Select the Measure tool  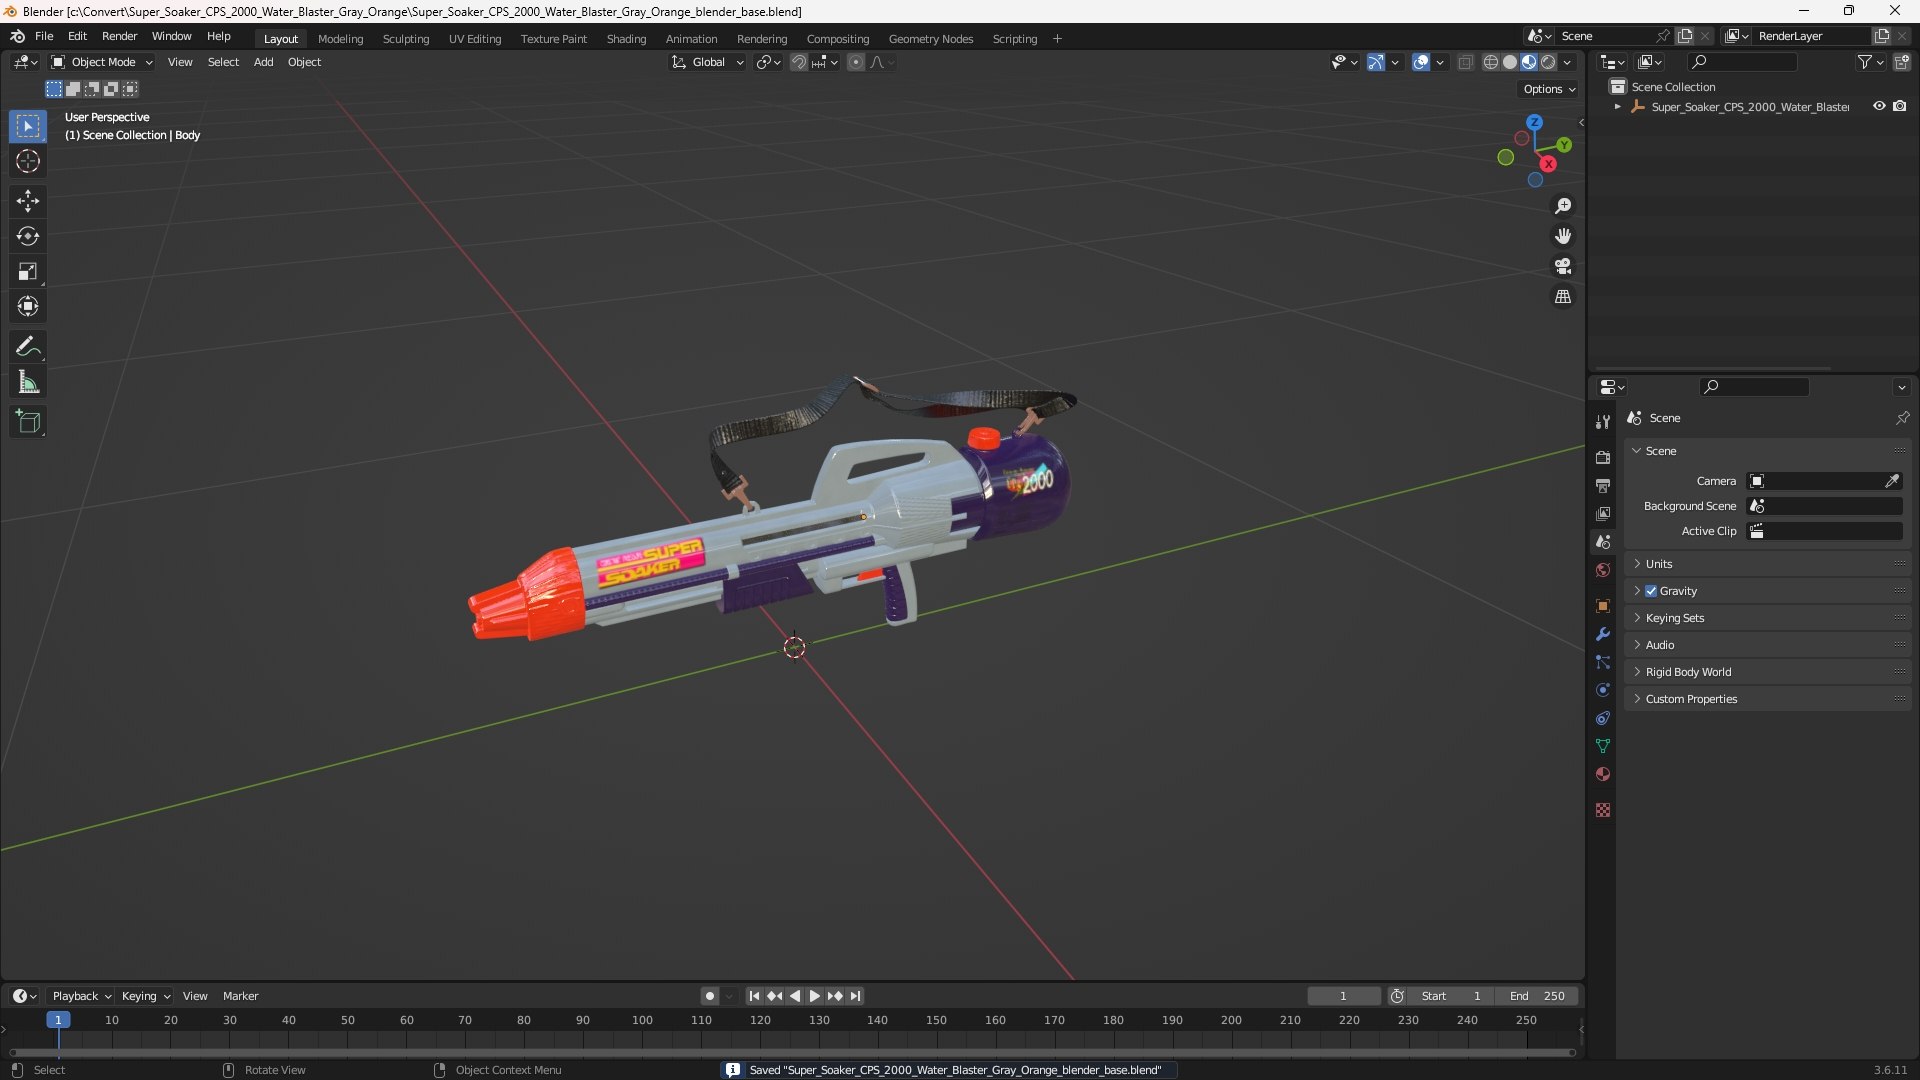[28, 382]
